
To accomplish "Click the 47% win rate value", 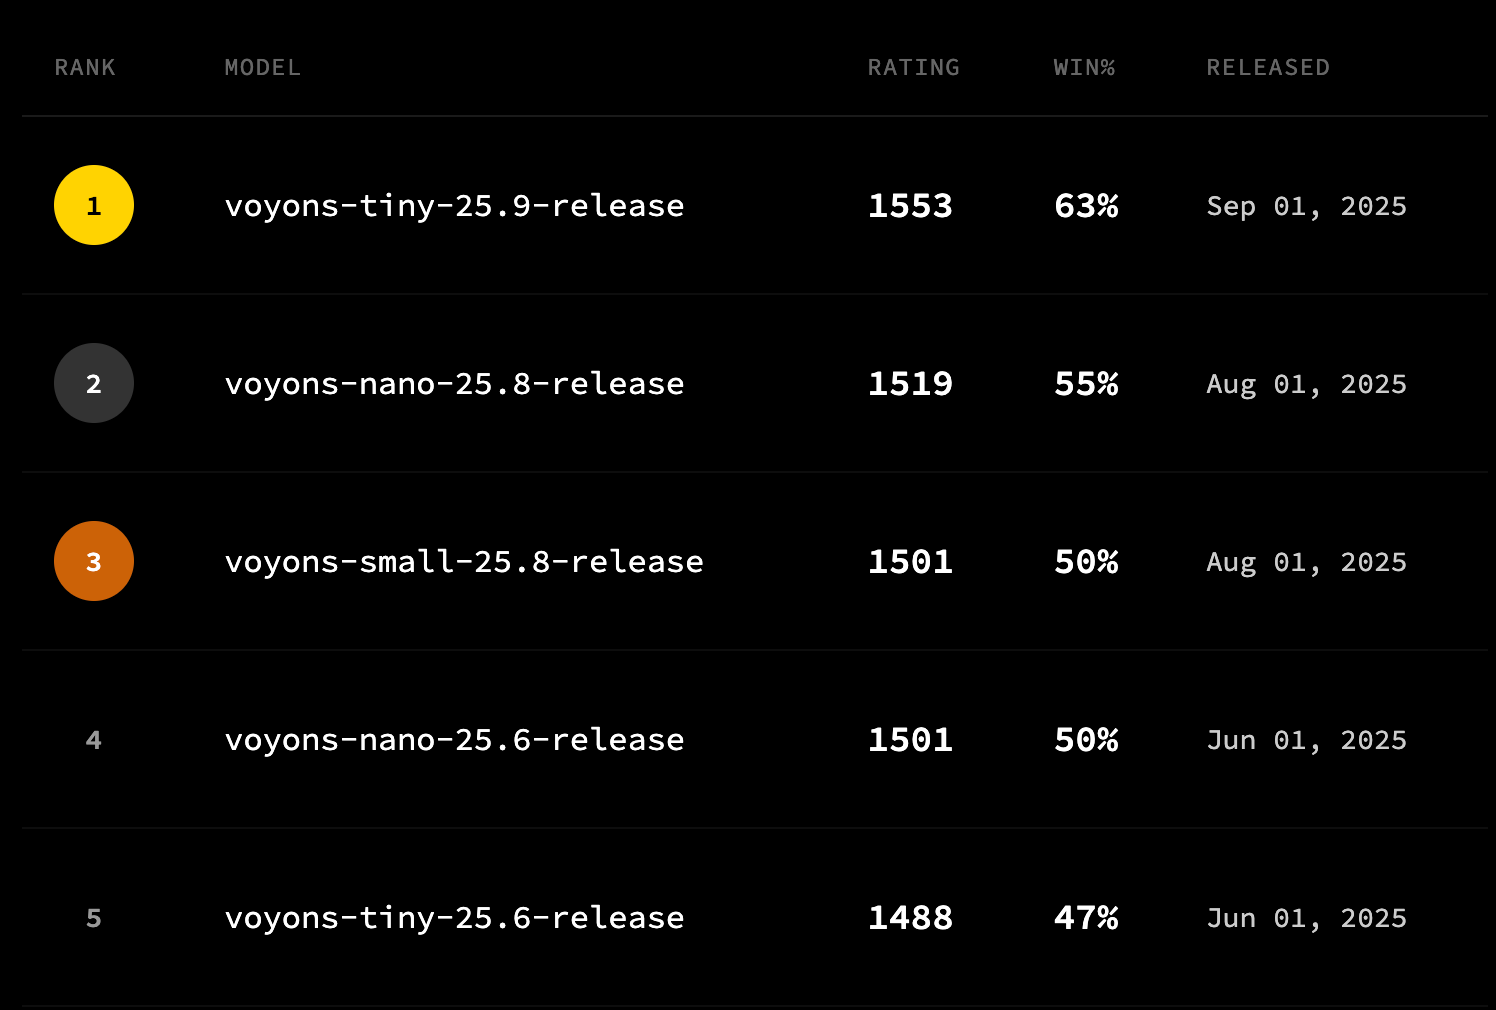I will (1086, 918).
